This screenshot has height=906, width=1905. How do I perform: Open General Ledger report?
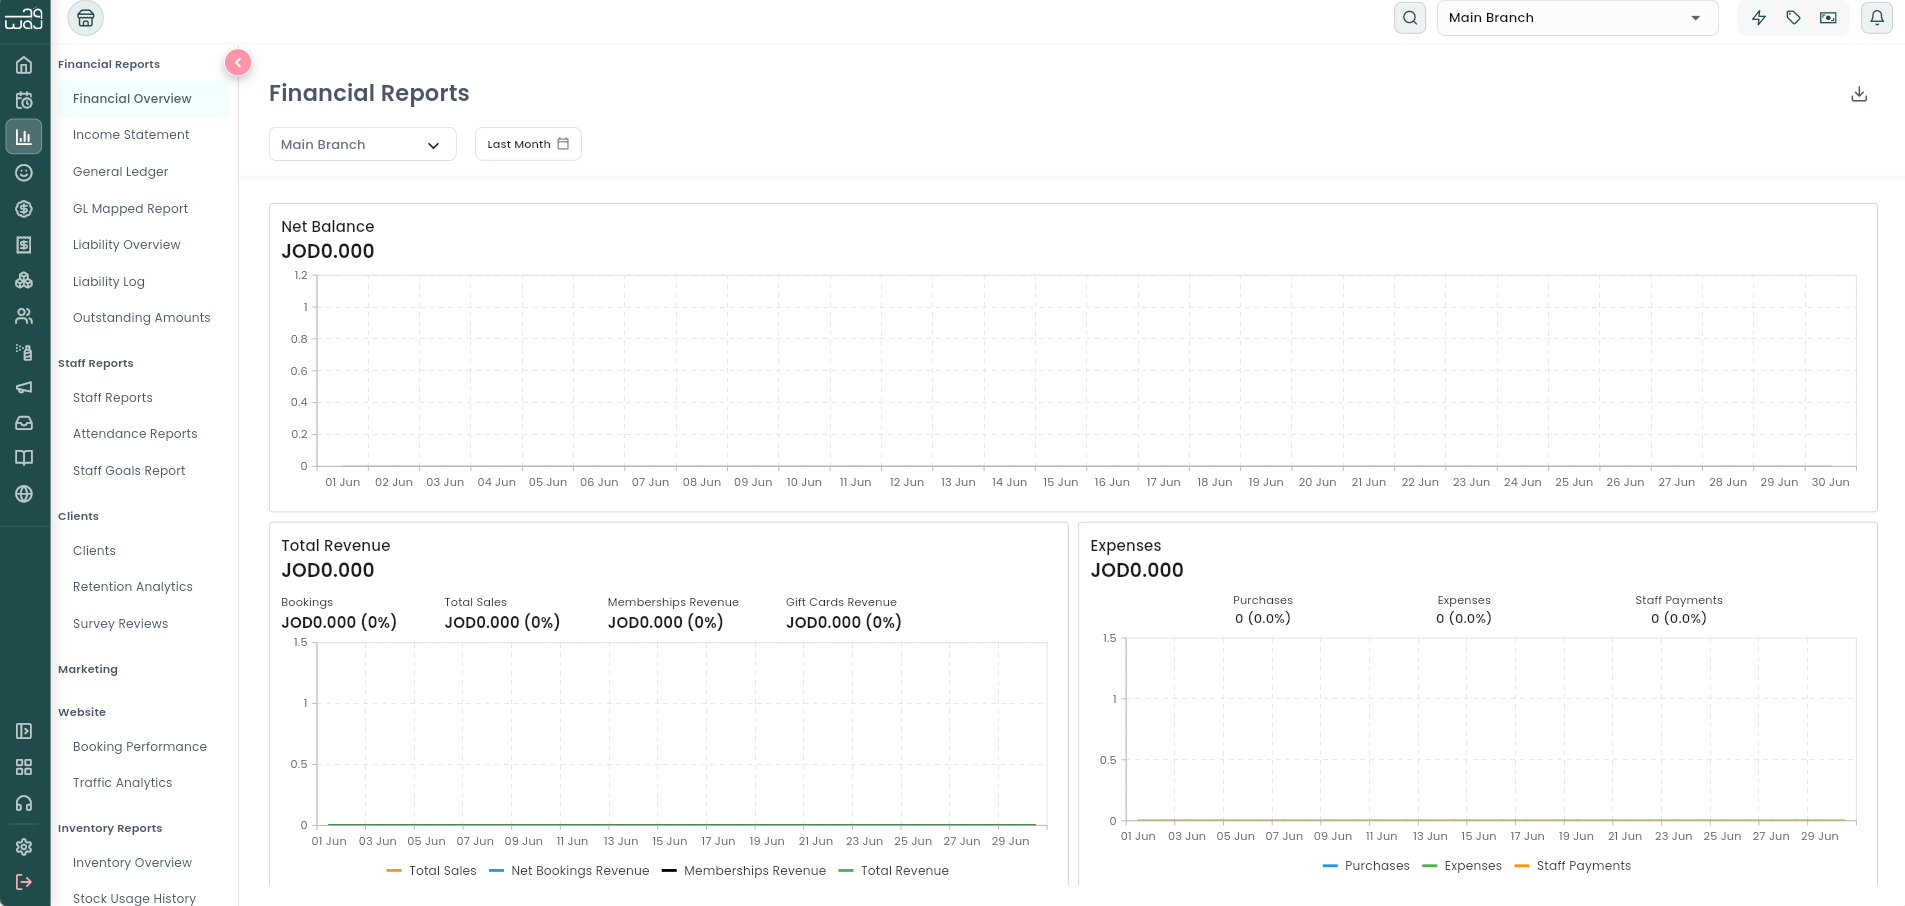point(120,172)
